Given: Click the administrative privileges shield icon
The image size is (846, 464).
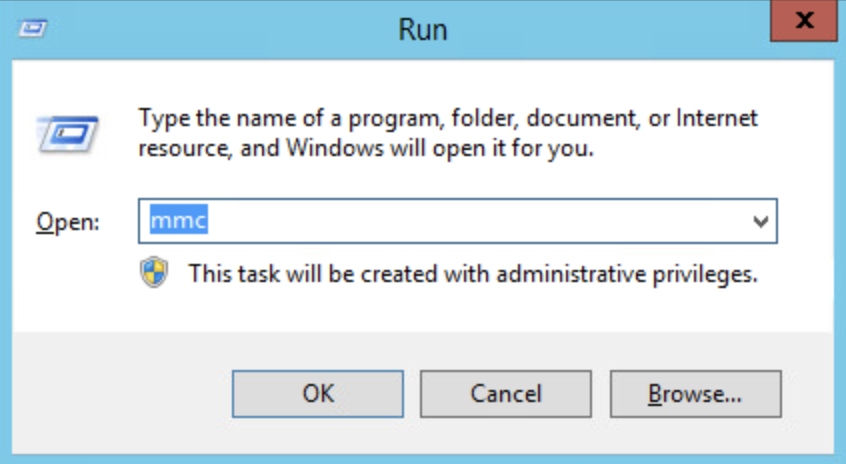Looking at the screenshot, I should 154,273.
